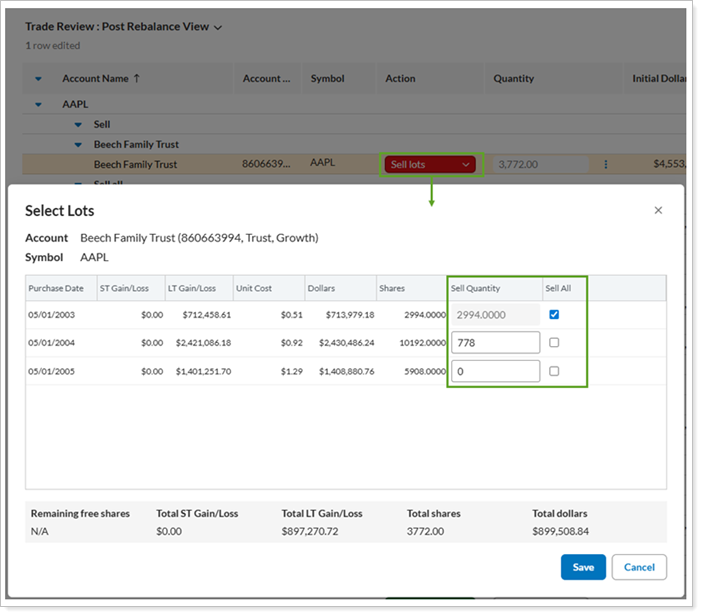Image resolution: width=702 pixels, height=616 pixels.
Task: Check Sell All for the 05/01/2004 lot
Action: coord(554,343)
